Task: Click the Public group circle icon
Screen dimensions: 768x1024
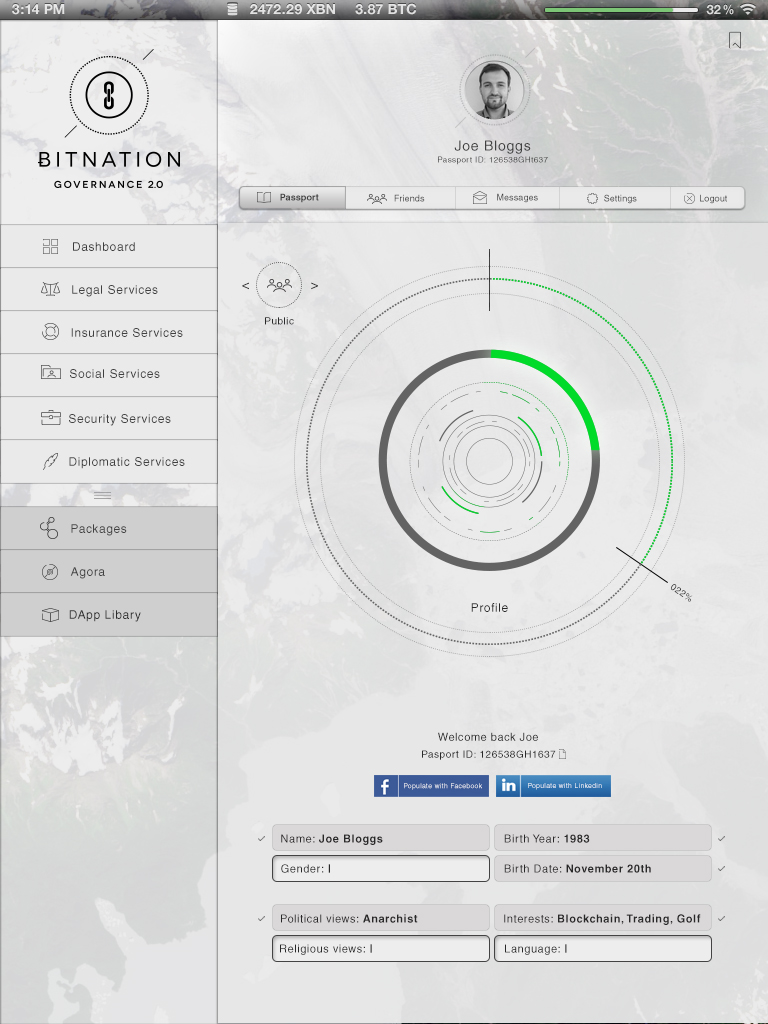Action: coord(279,286)
